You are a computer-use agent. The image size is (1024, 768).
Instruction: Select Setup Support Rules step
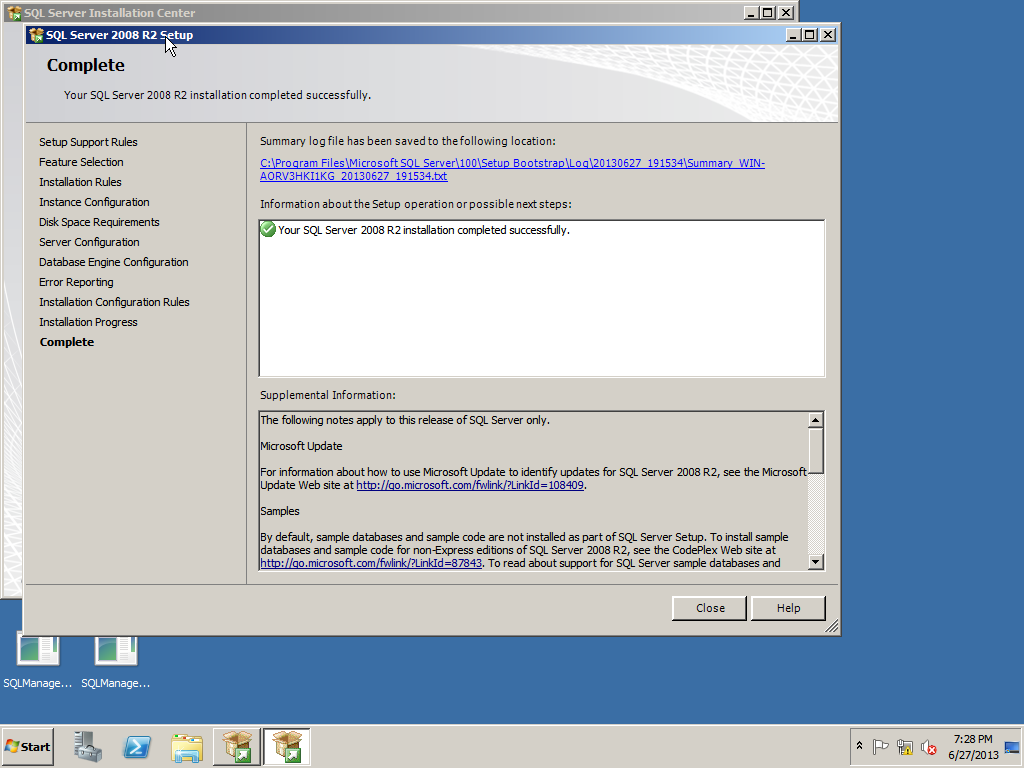click(88, 142)
